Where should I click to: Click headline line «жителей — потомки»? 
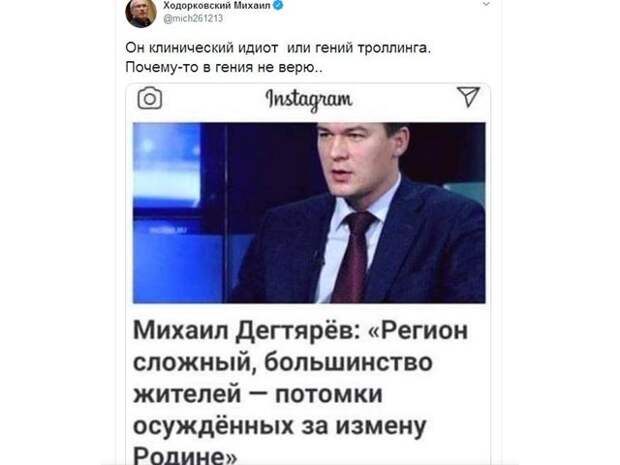[258, 394]
